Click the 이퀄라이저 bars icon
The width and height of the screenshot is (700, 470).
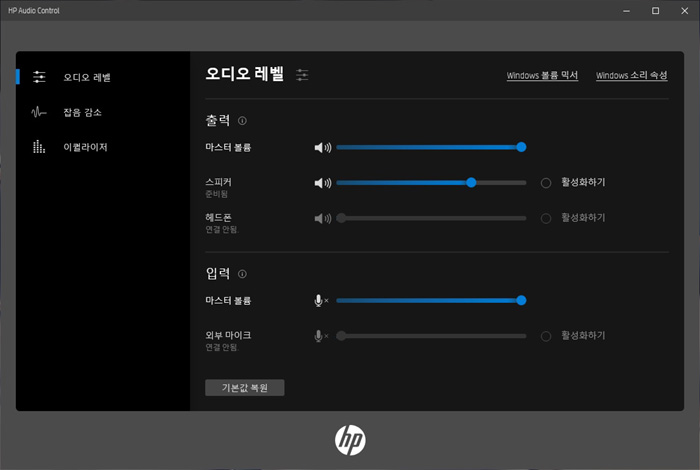click(39, 146)
